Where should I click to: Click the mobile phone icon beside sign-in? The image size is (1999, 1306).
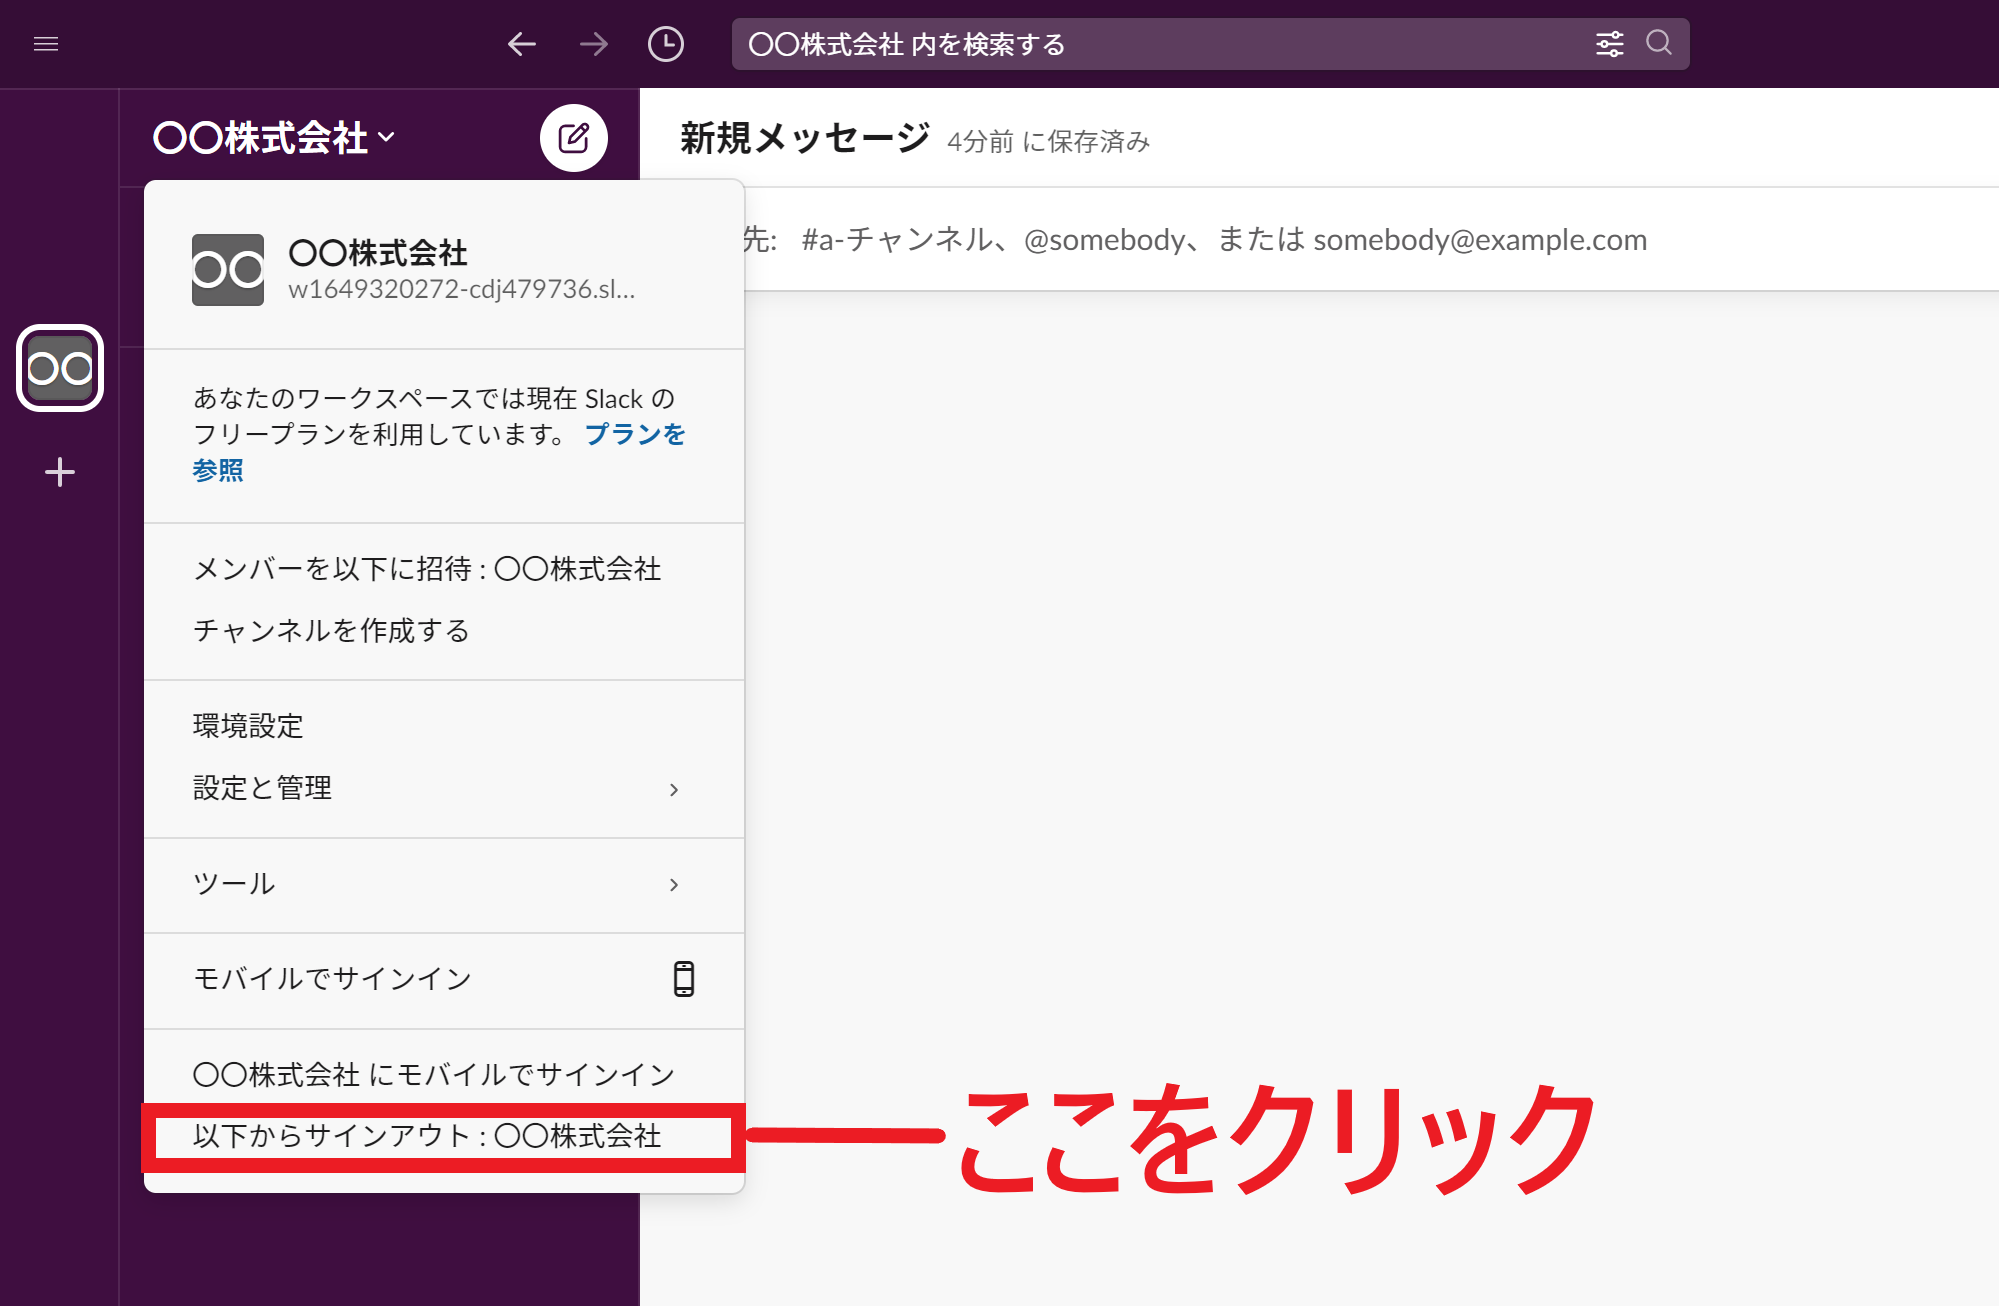click(x=684, y=980)
